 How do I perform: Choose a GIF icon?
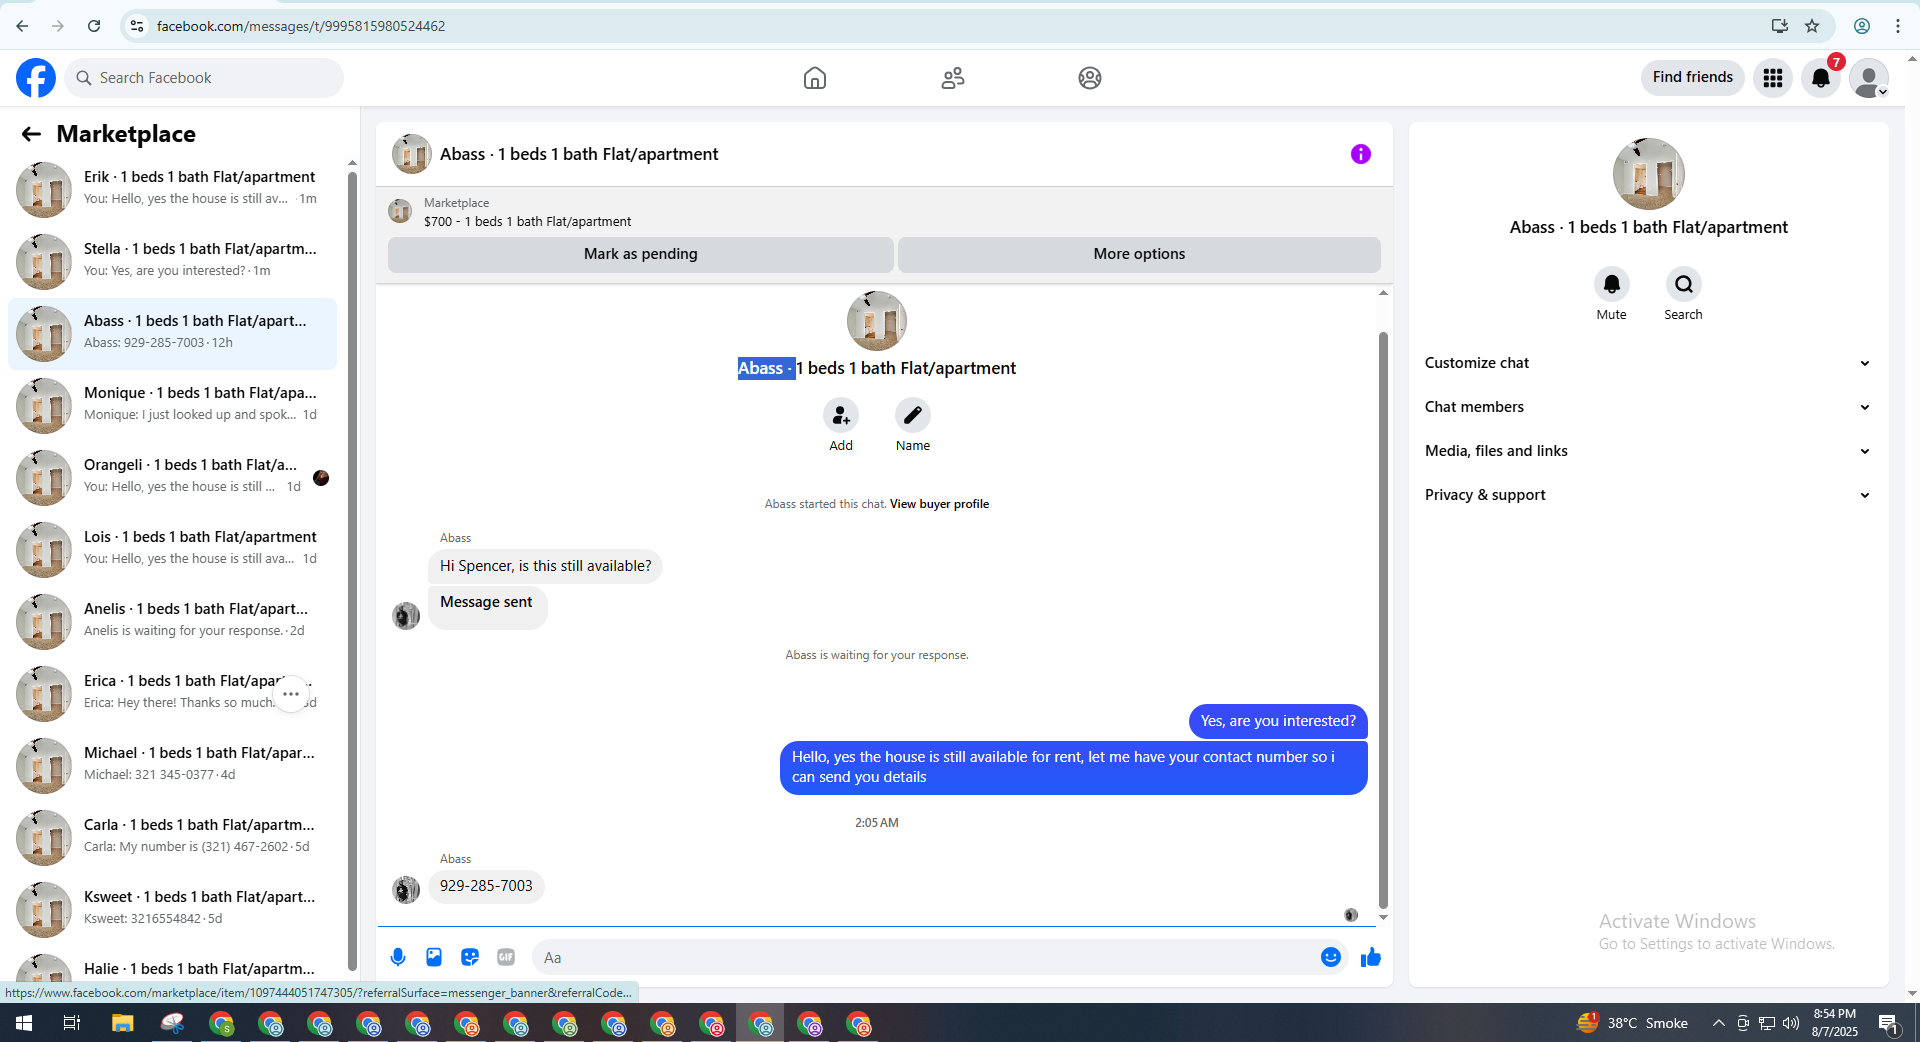coord(506,957)
